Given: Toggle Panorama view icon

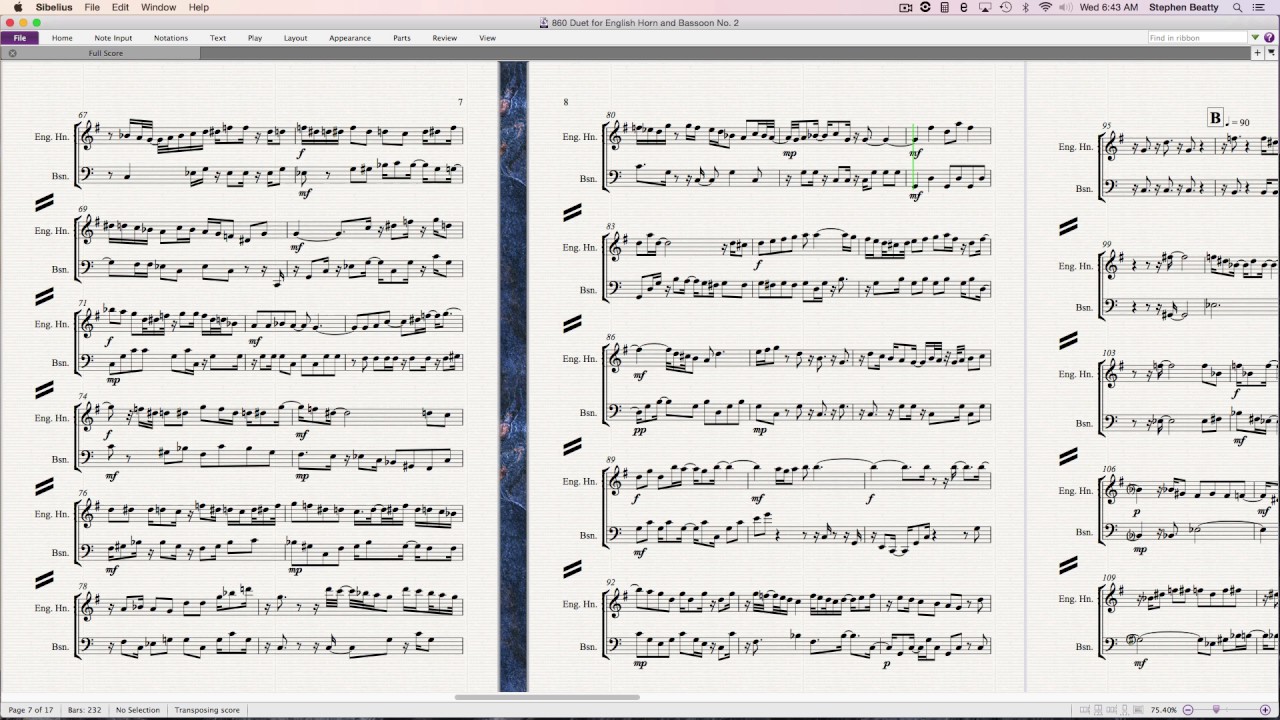Looking at the screenshot, I should pos(1137,710).
